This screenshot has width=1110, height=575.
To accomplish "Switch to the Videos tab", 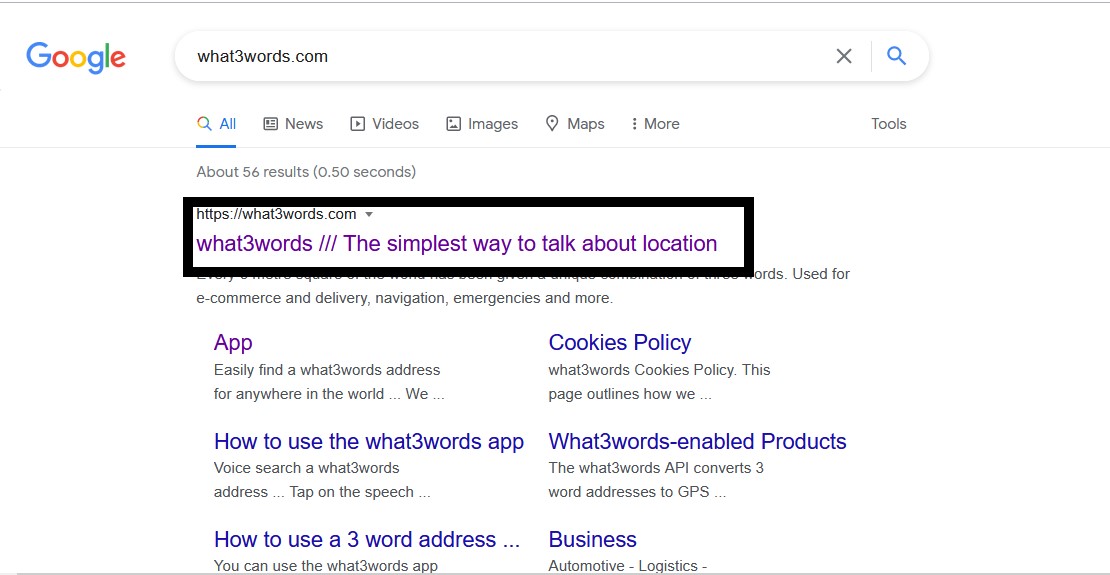I will (x=384, y=124).
